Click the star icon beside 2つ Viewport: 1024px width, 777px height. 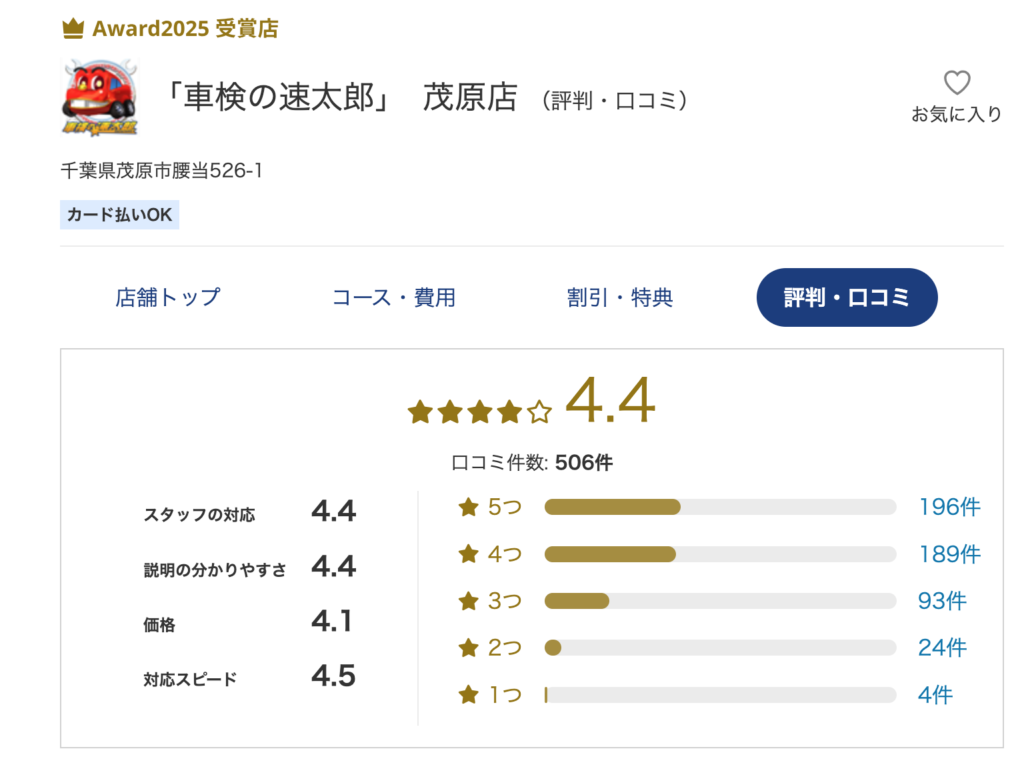(468, 648)
